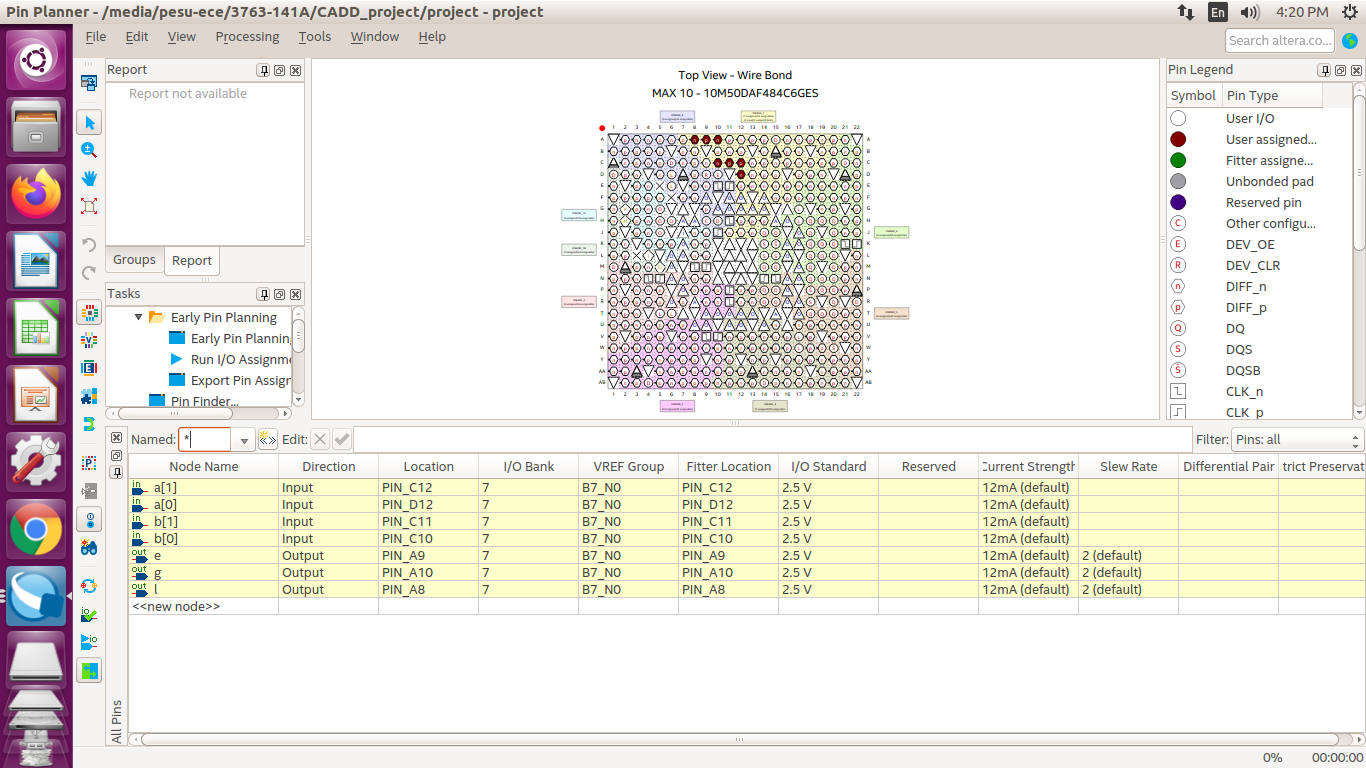Open the File menu
This screenshot has width=1366, height=768.
pyautogui.click(x=96, y=37)
